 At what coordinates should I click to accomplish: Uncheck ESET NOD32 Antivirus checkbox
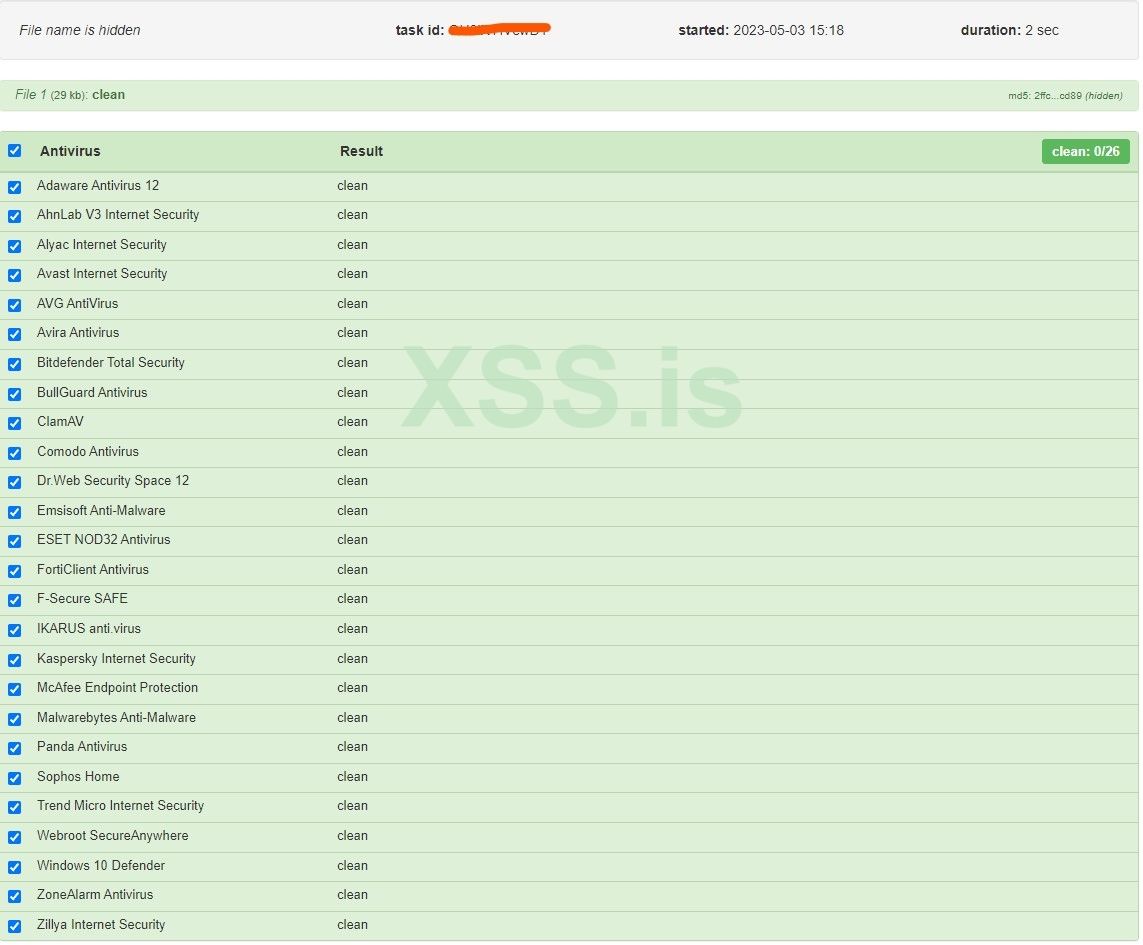[15, 542]
